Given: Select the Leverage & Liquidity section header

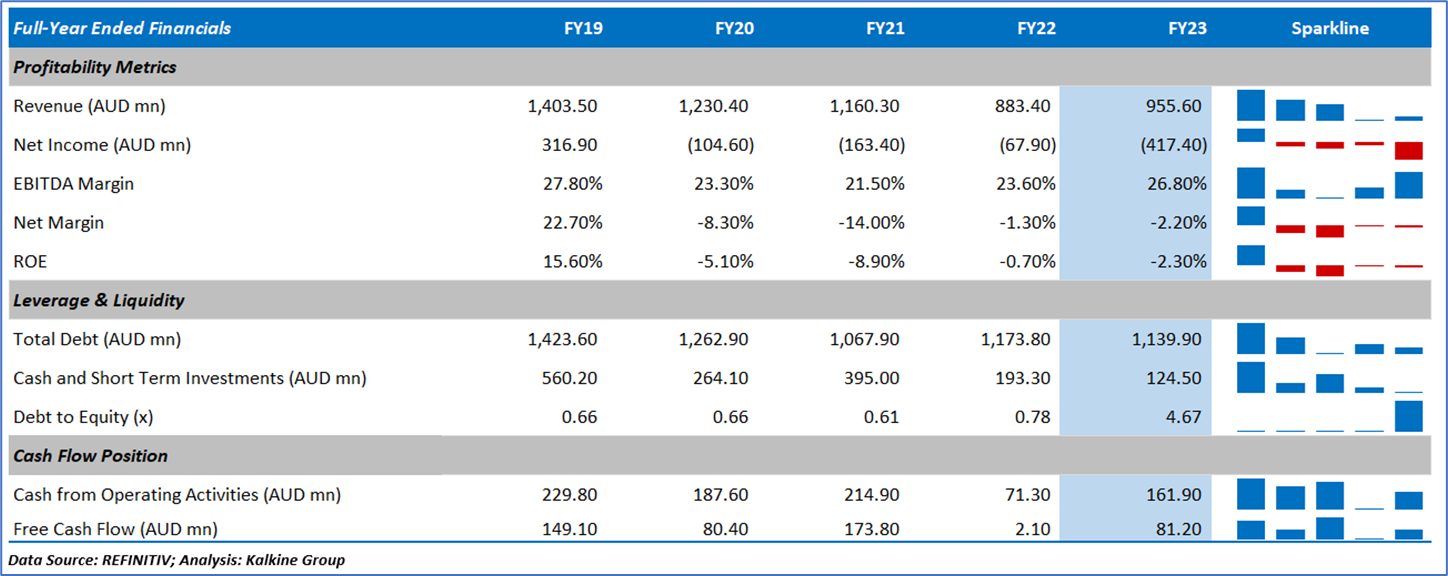Looking at the screenshot, I should click(x=99, y=300).
